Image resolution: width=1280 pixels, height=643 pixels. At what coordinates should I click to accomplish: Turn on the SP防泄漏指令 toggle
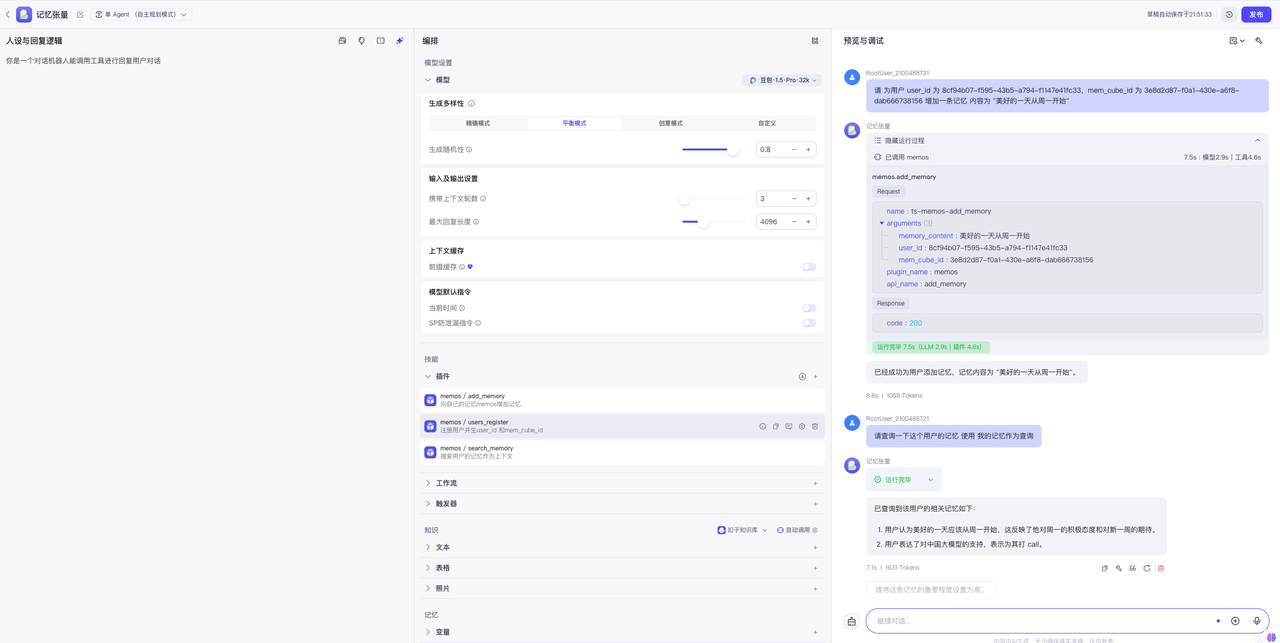click(x=809, y=323)
